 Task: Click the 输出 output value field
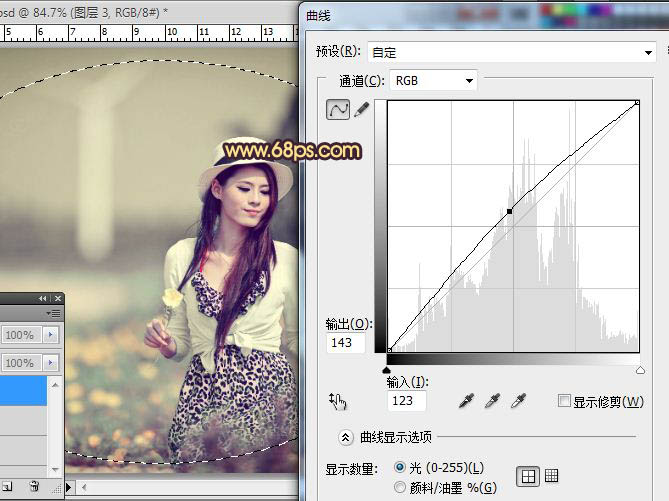click(x=345, y=343)
